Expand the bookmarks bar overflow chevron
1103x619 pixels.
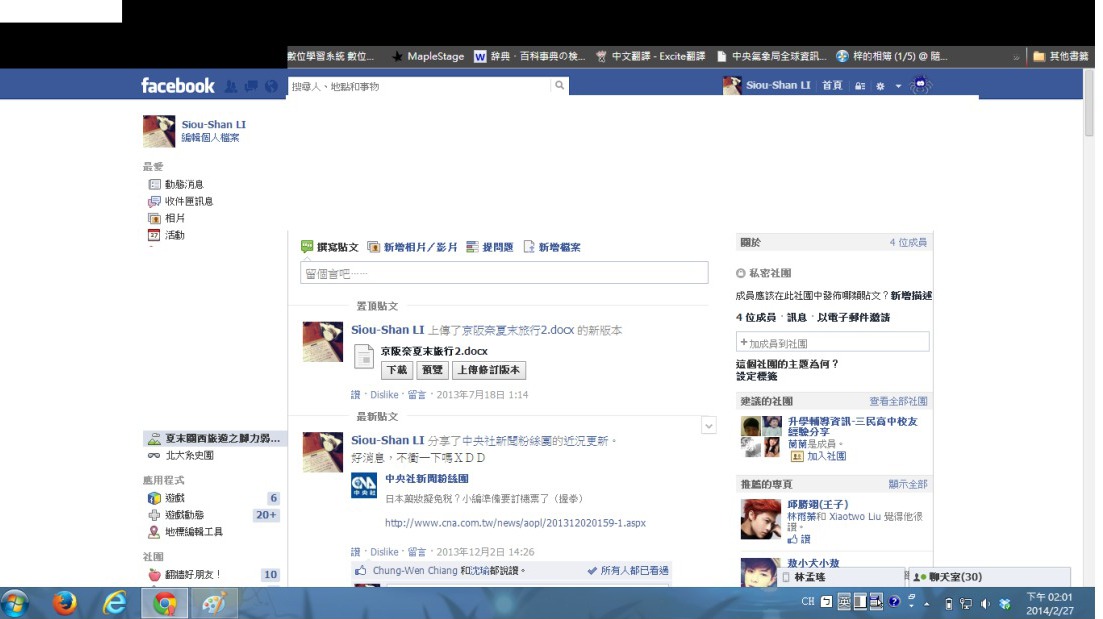1016,57
